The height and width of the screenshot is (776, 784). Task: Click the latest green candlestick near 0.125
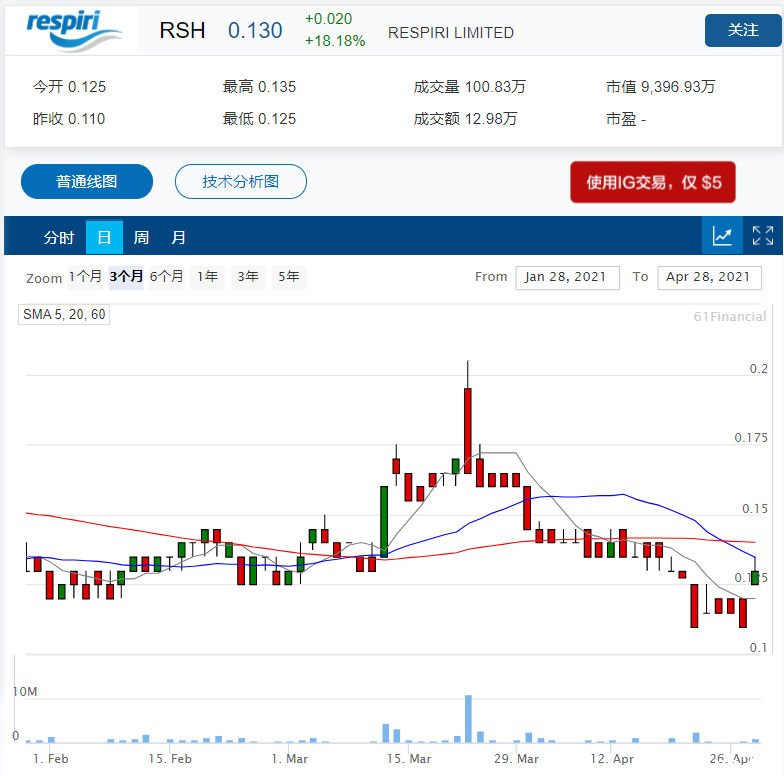(x=755, y=578)
